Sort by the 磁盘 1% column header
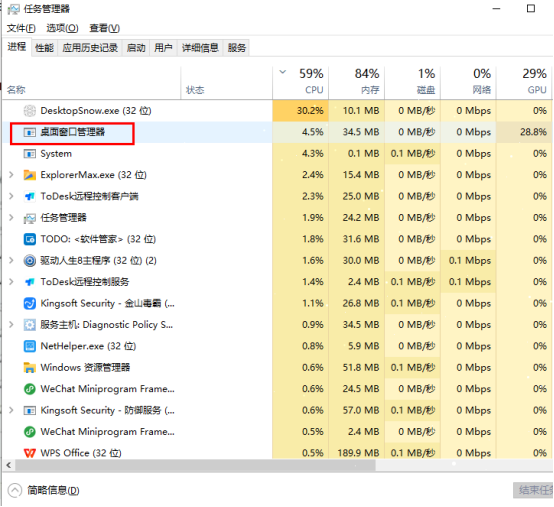 412,83
